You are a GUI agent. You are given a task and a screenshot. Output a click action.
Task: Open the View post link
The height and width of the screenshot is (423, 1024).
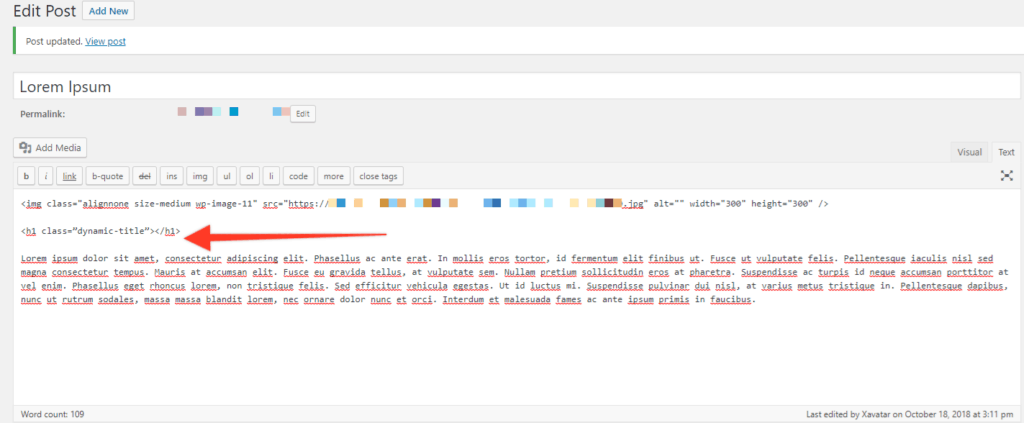[105, 41]
